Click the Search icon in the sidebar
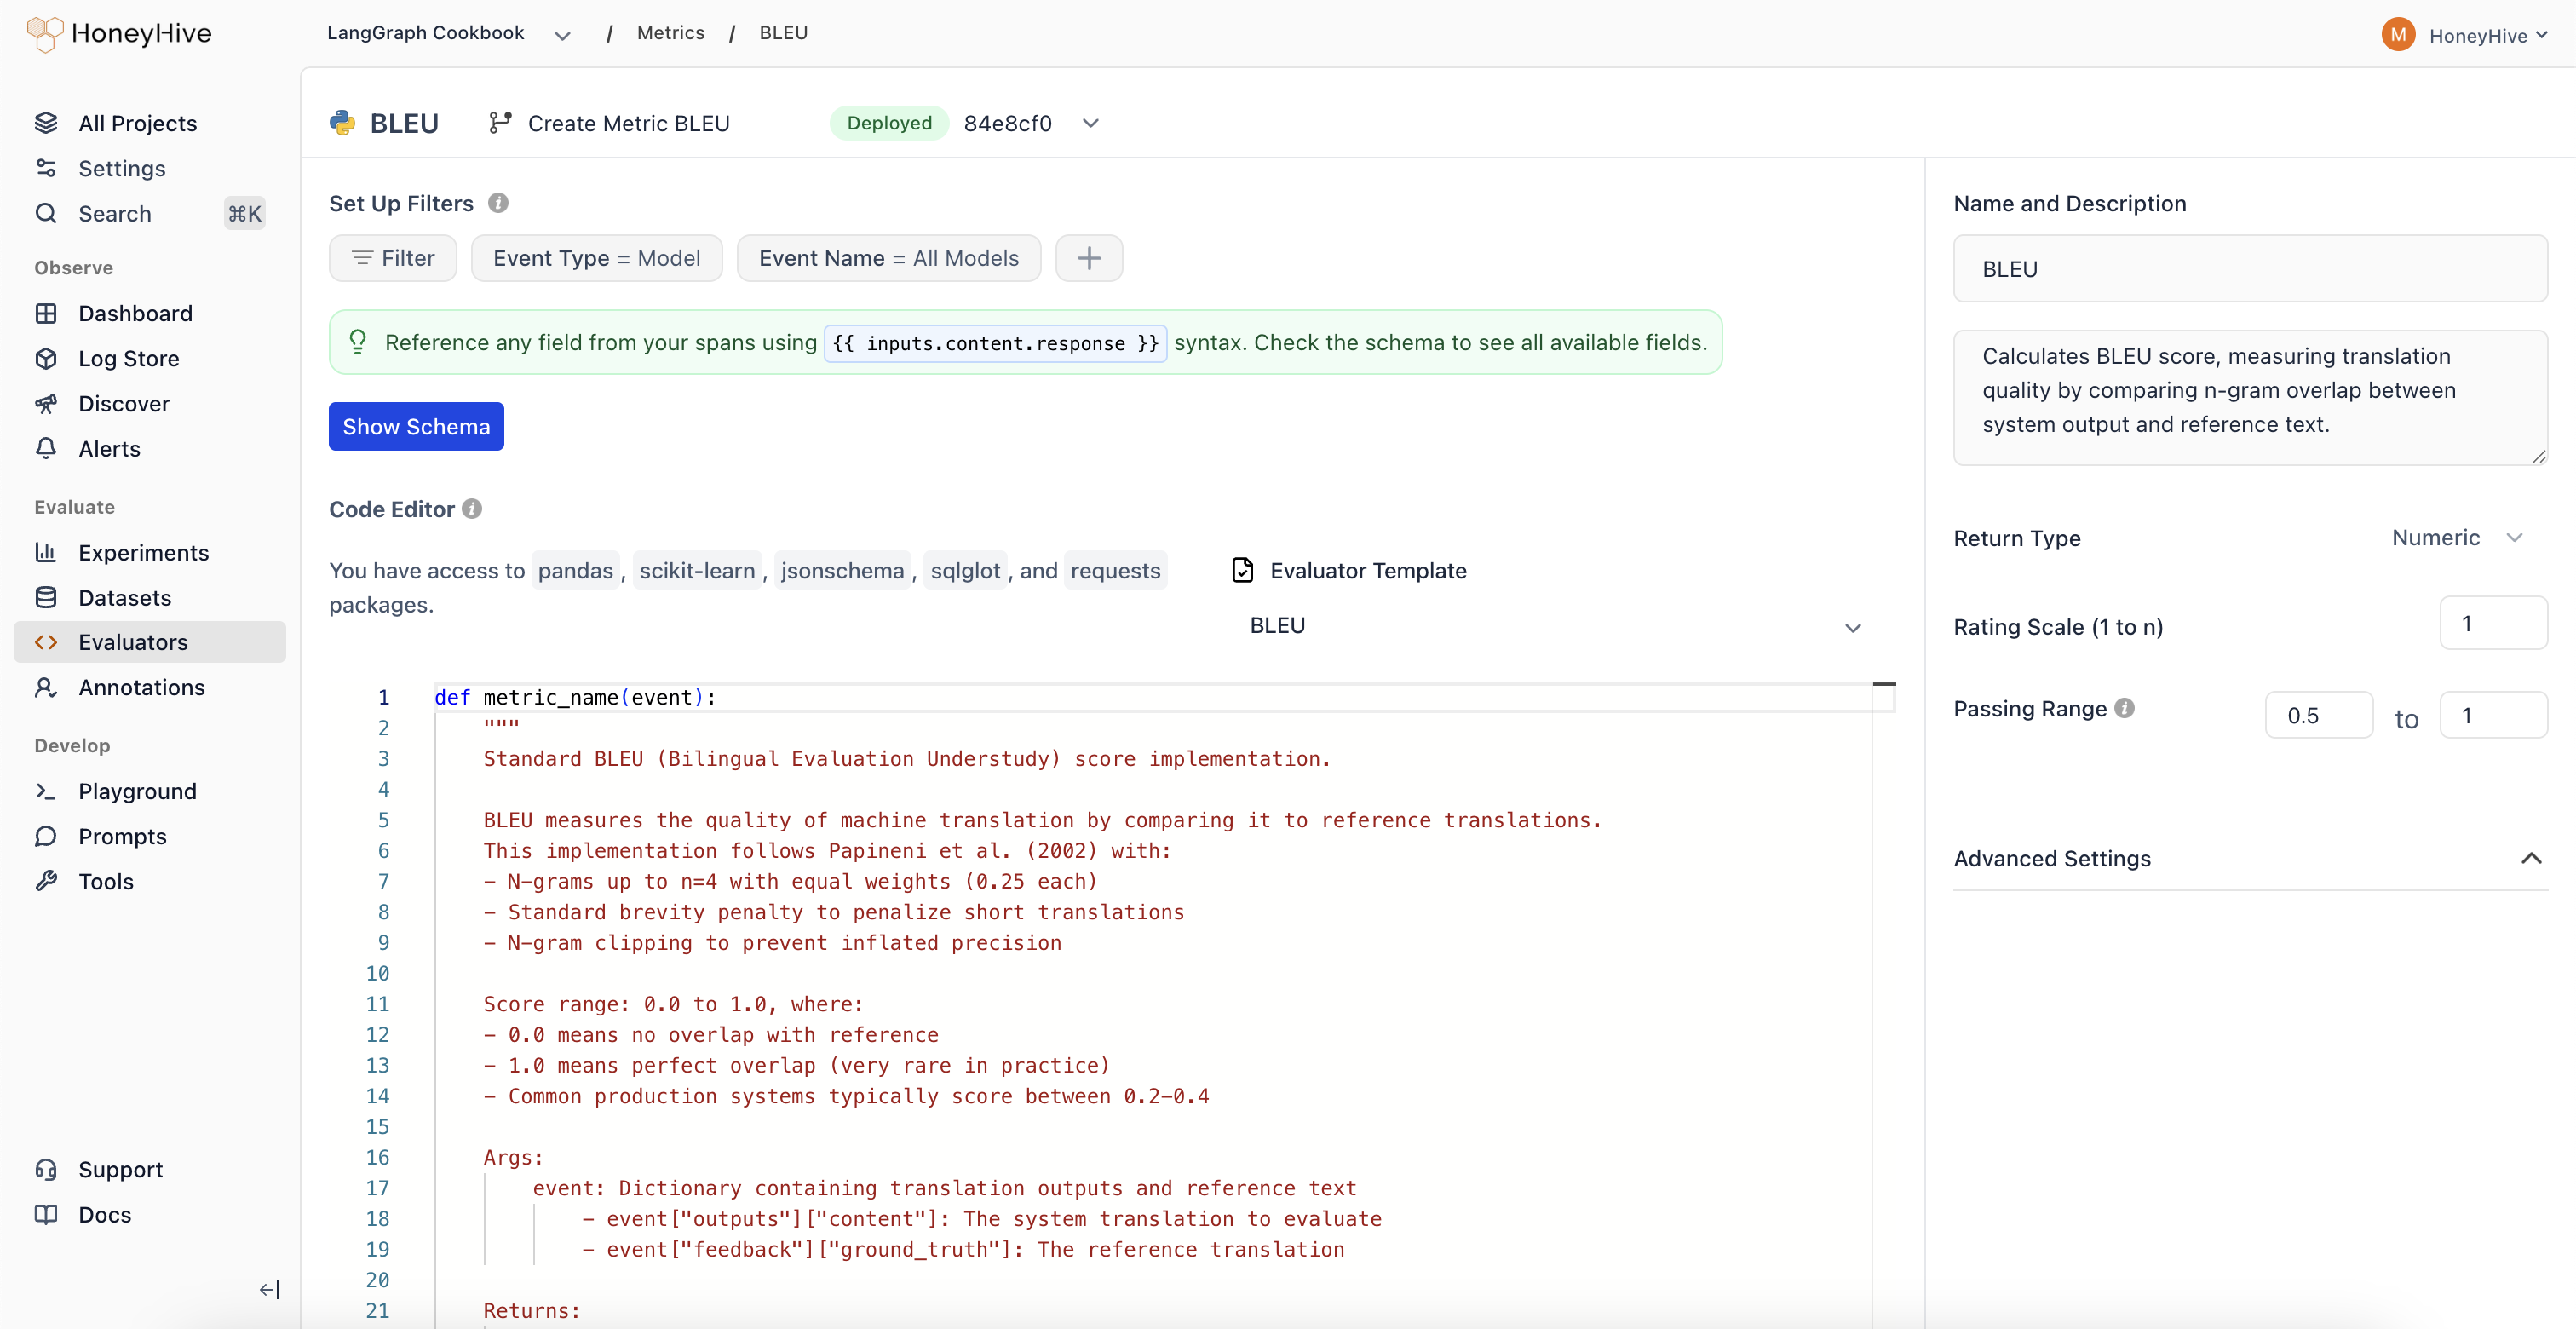The image size is (2576, 1329). coord(47,213)
